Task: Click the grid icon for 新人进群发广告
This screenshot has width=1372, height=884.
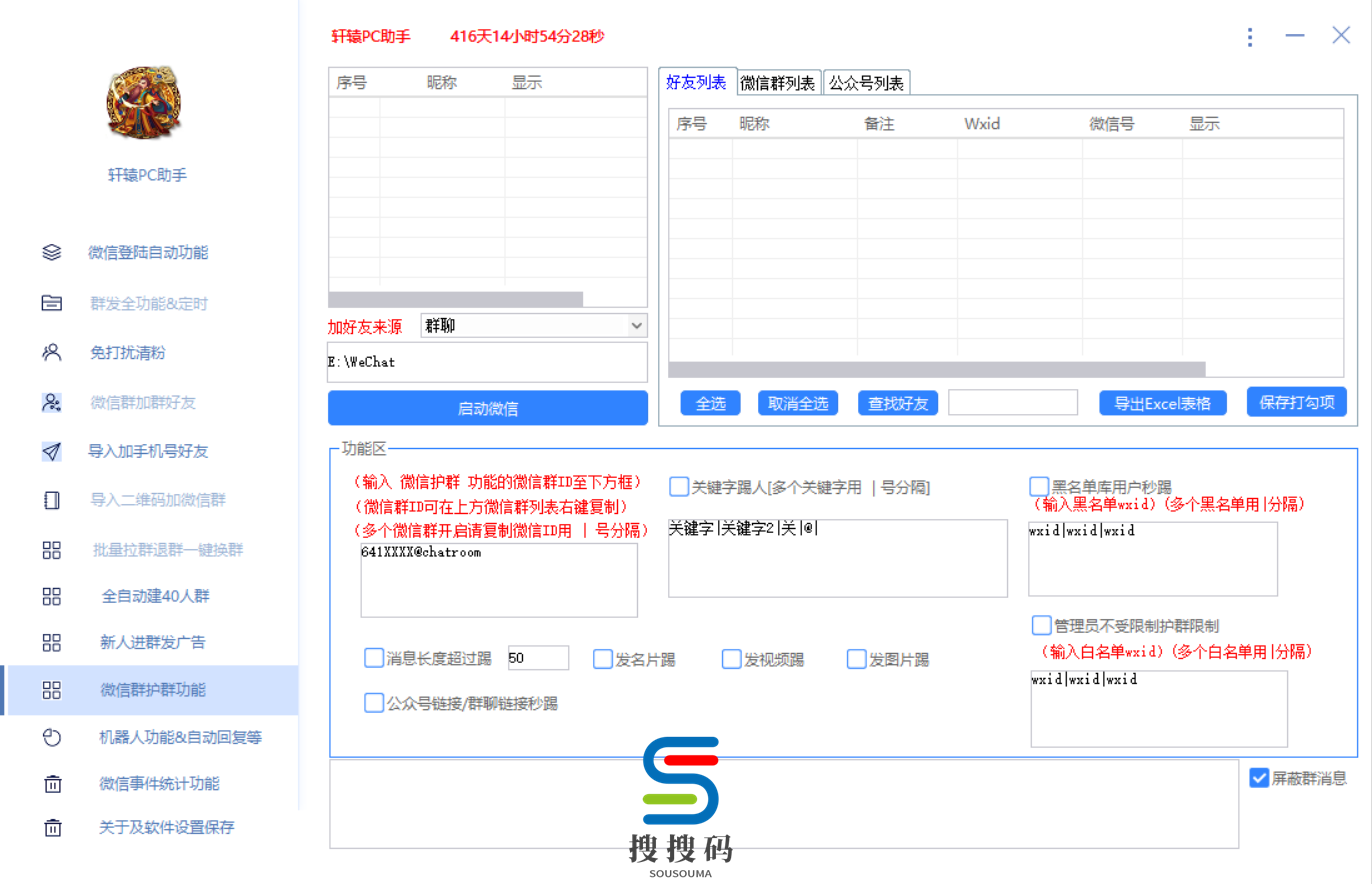Action: 52,642
